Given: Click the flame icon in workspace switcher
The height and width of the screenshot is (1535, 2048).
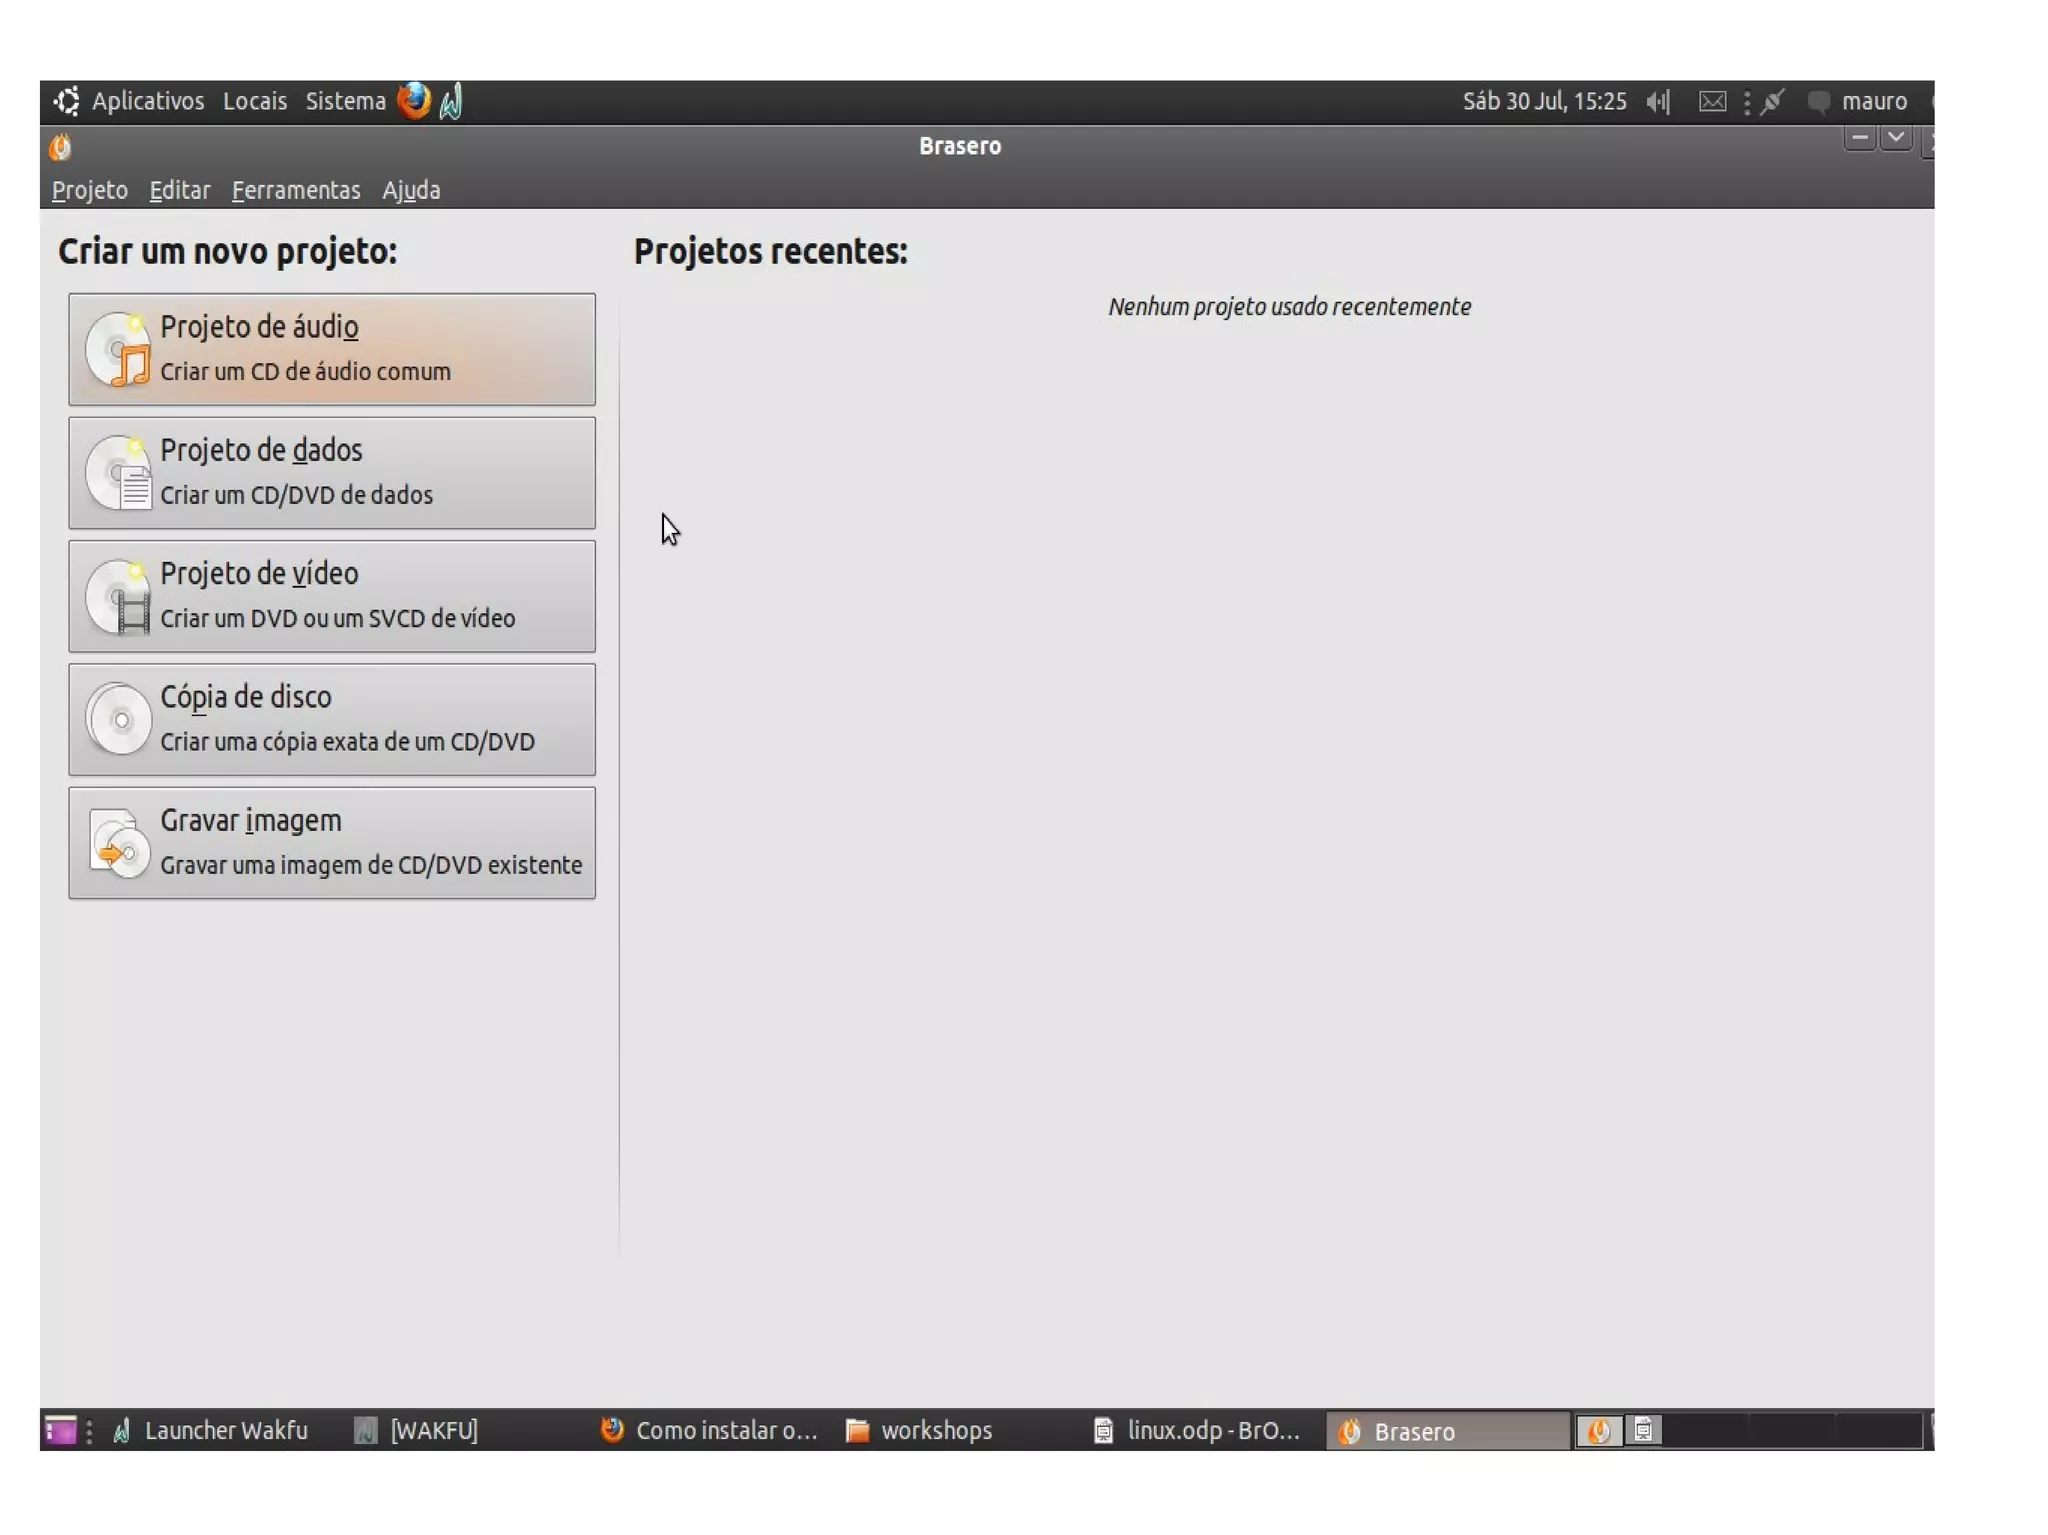Looking at the screenshot, I should tap(1599, 1431).
